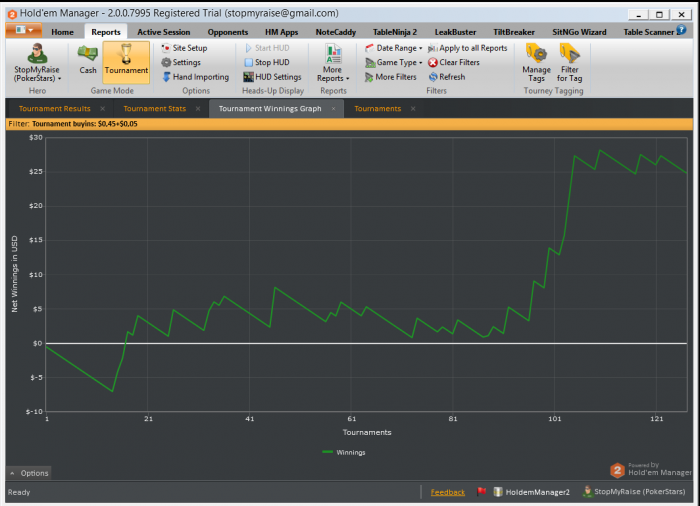The height and width of the screenshot is (506, 700).
Task: Expand the Options panel at bottom
Action: pos(29,473)
